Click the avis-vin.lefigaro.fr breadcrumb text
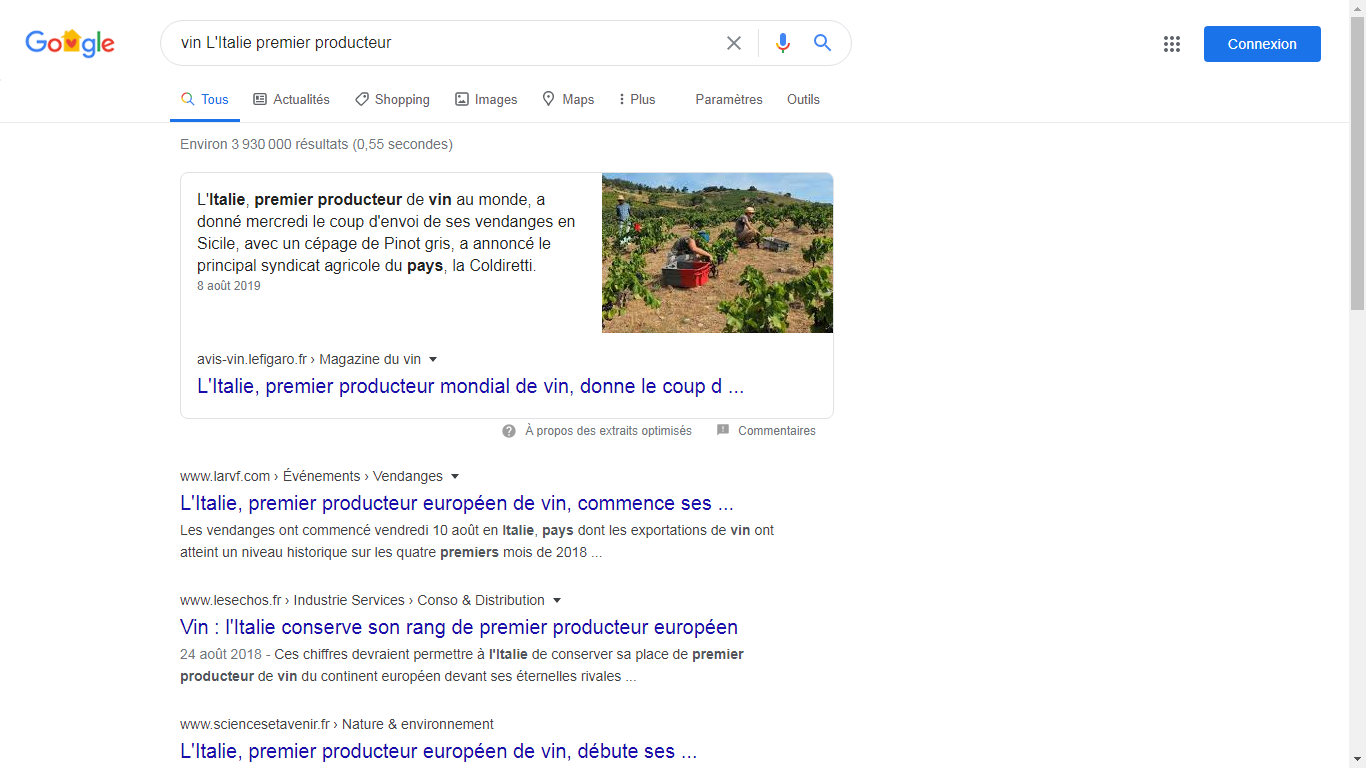The height and width of the screenshot is (768, 1366). tap(309, 359)
